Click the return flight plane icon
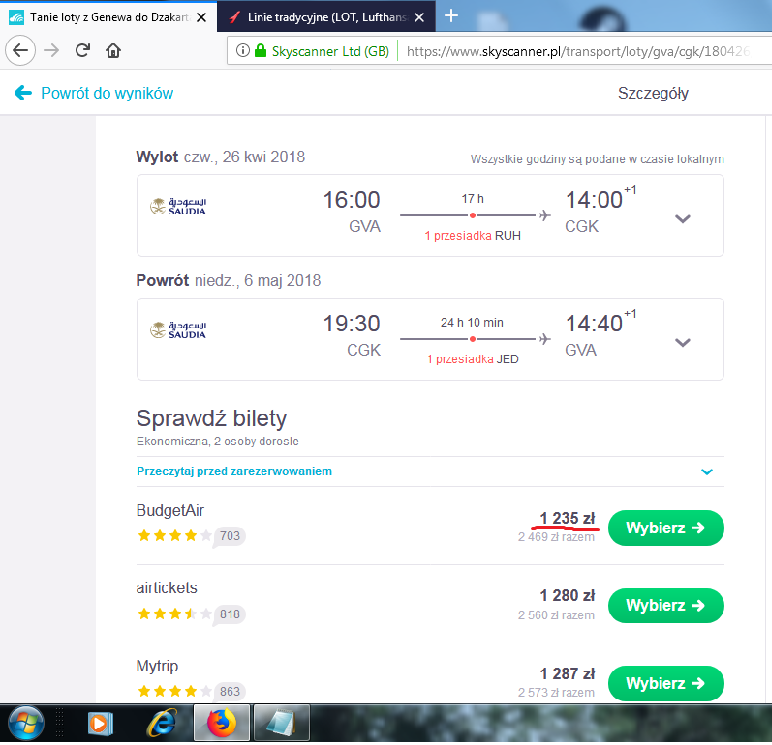 (544, 339)
